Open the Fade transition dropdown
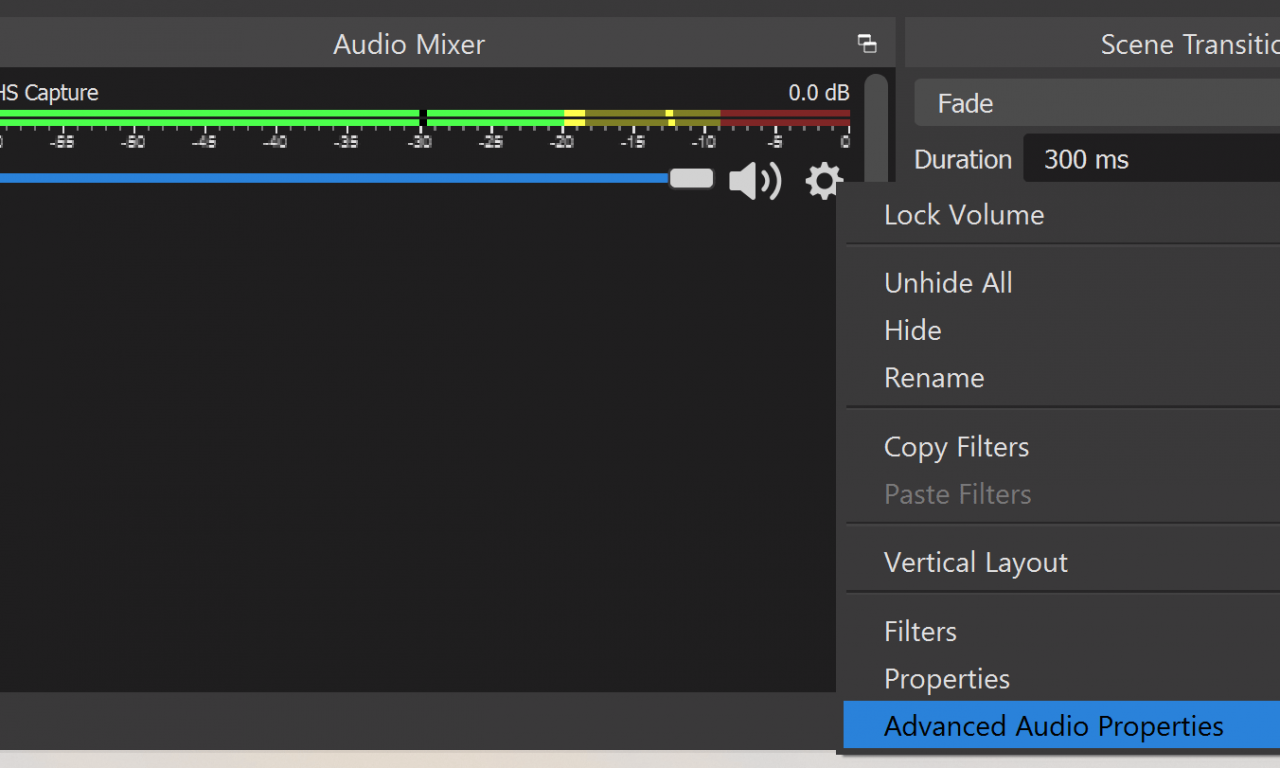Viewport: 1280px width, 768px height. (1096, 104)
